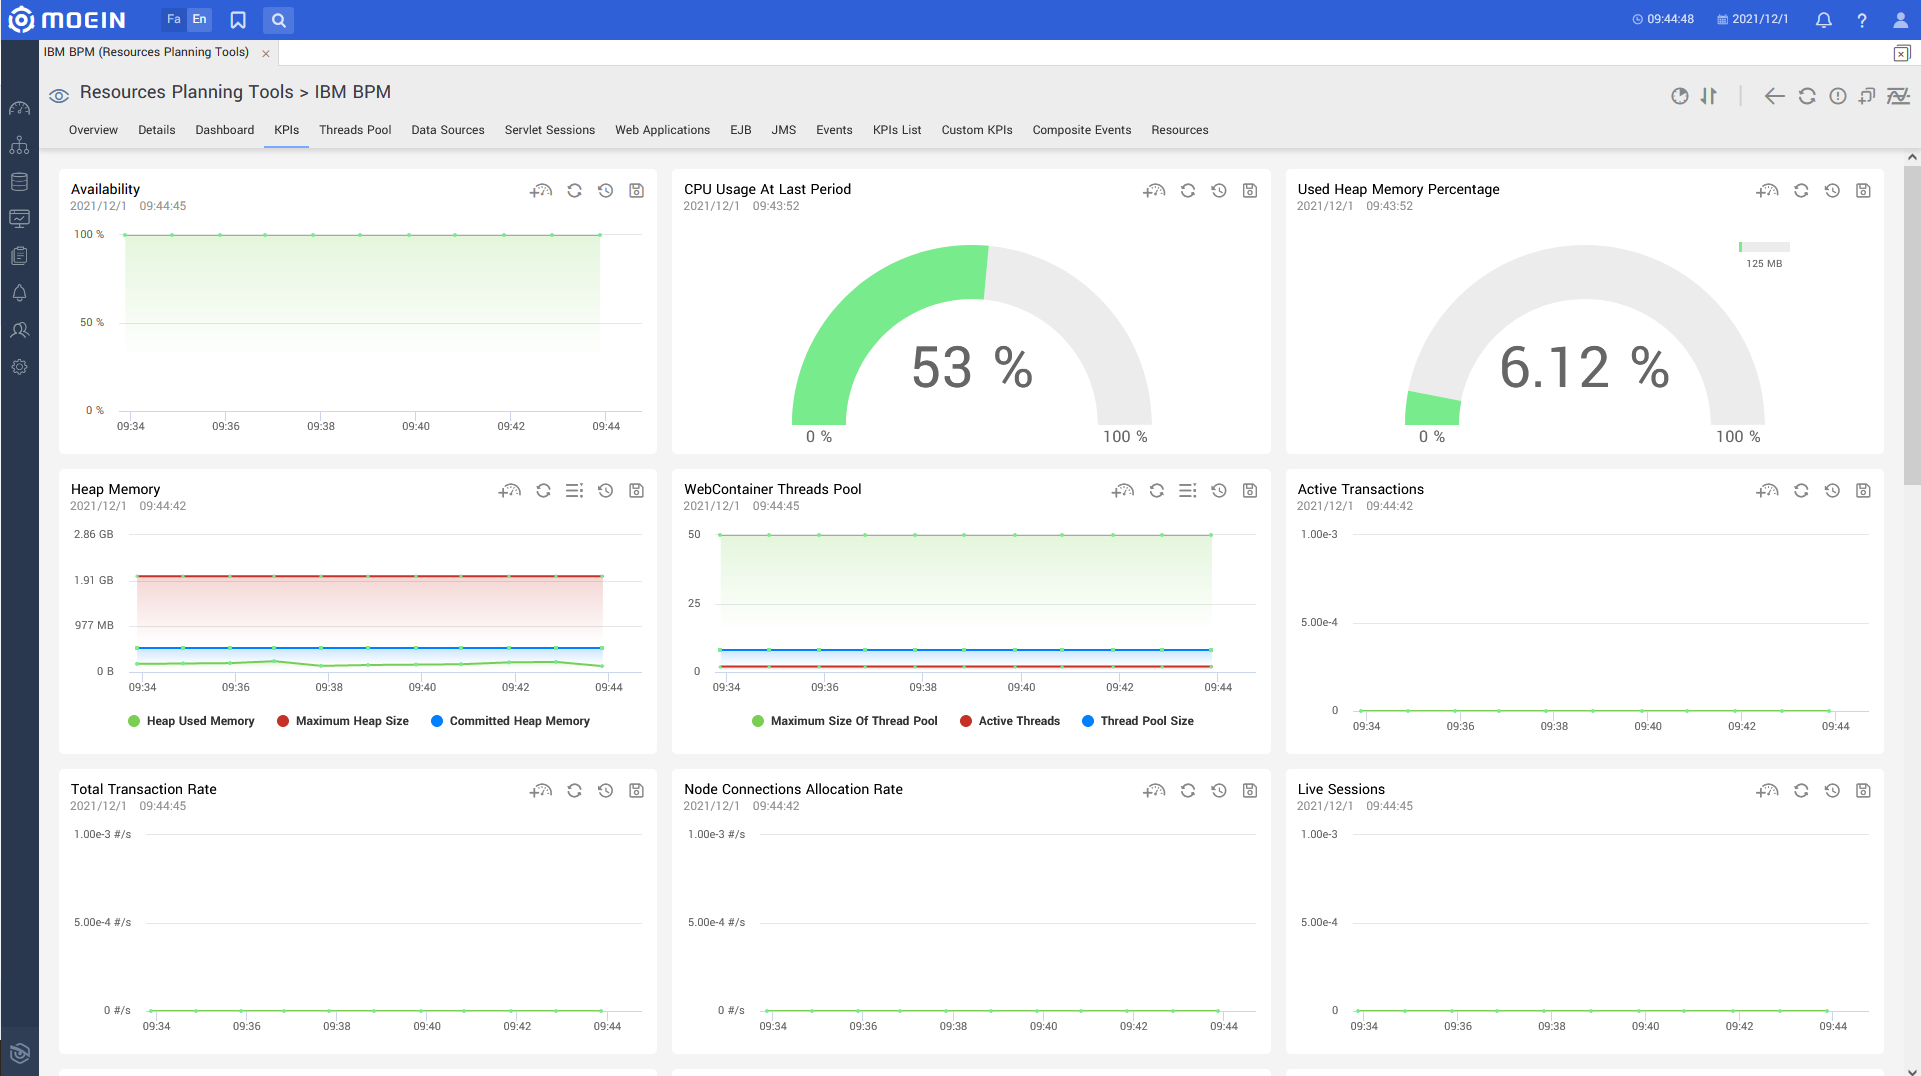Viewport: 1921px width, 1076px height.
Task: Open the Details tab
Action: pyautogui.click(x=156, y=130)
